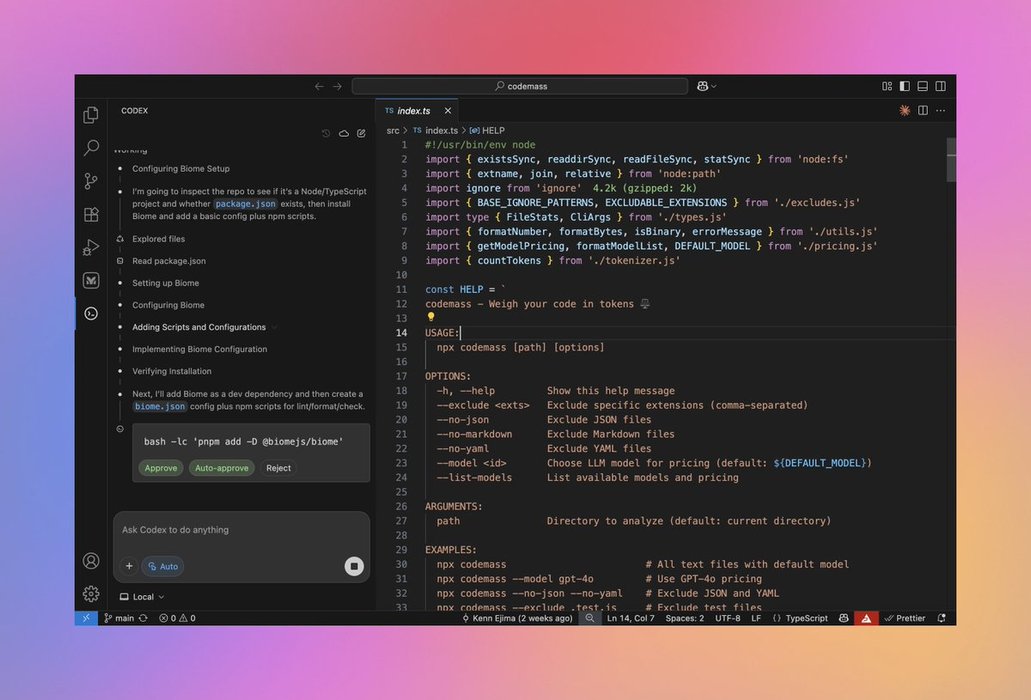Toggle the secondary side bar visibility
This screenshot has width=1031, height=700.
[x=941, y=86]
